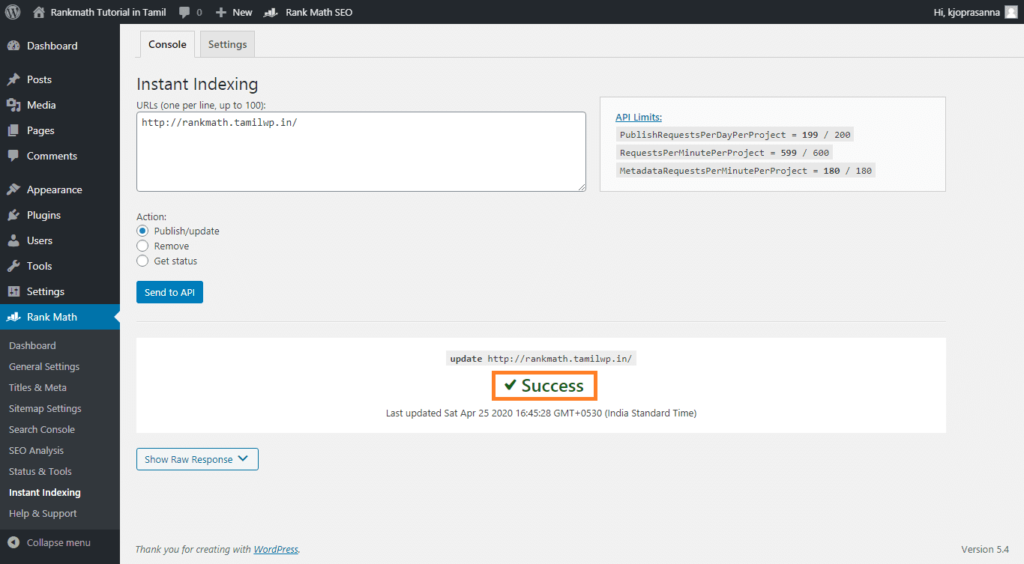Open the API Limits link

coord(639,117)
